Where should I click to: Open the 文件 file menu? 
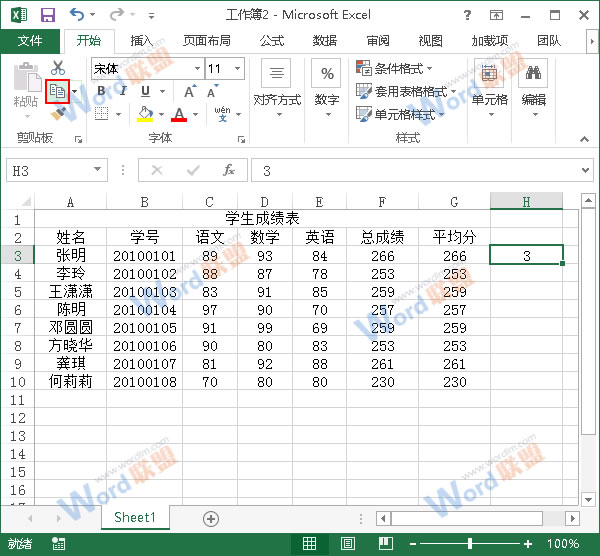(x=30, y=41)
